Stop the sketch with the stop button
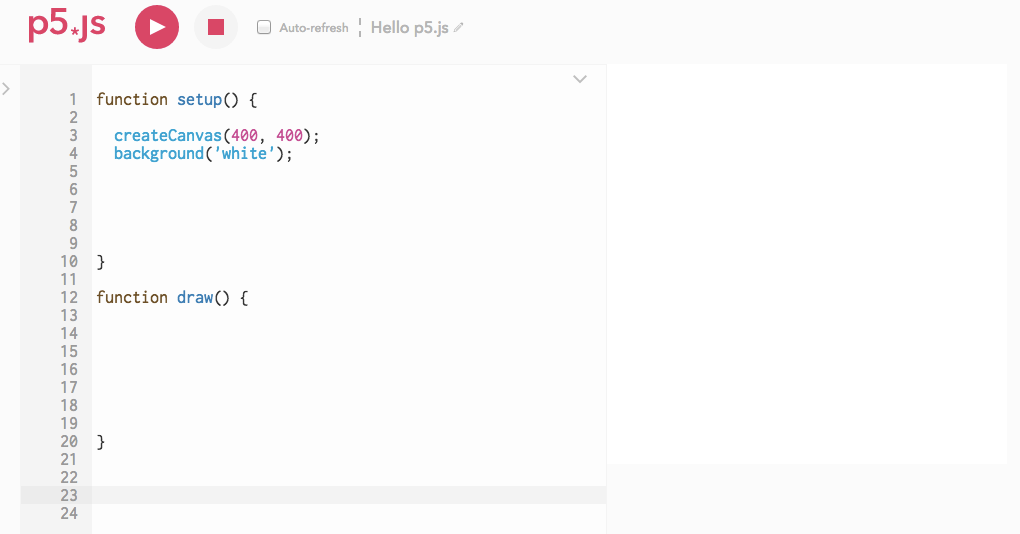Screen dimensions: 1020x534 216,27
